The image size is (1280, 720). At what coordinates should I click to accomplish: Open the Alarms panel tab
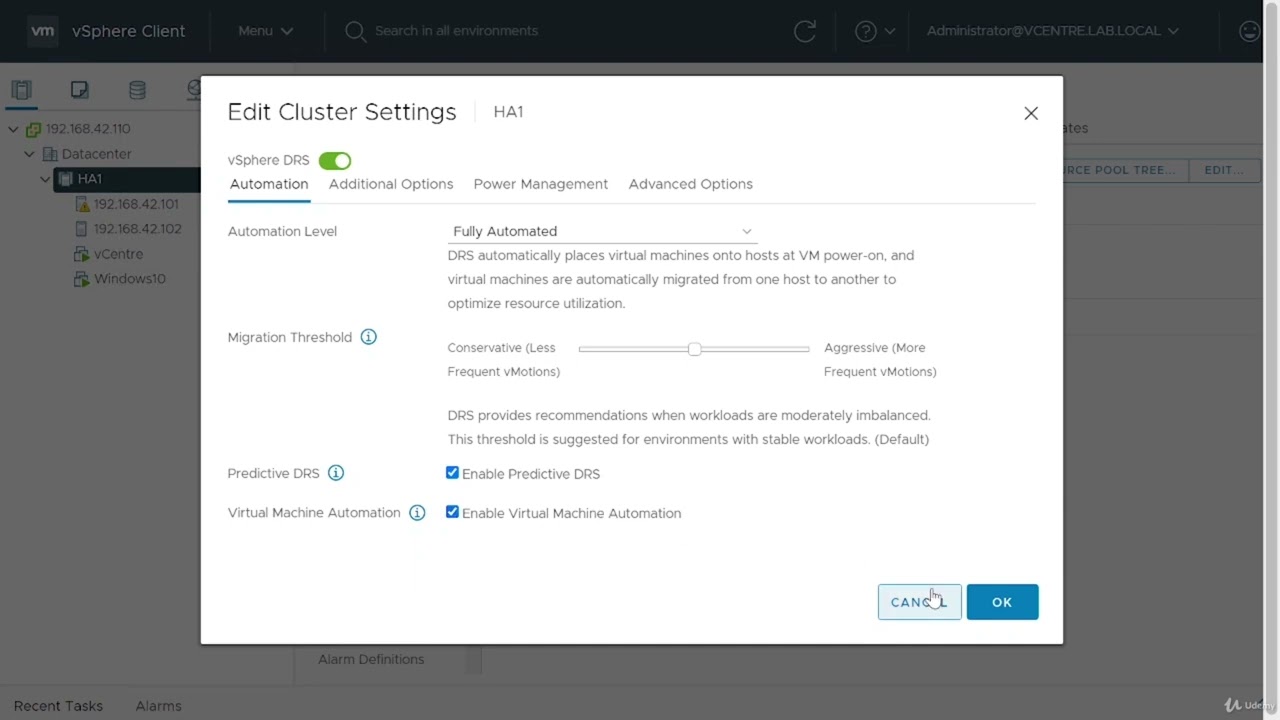(158, 706)
